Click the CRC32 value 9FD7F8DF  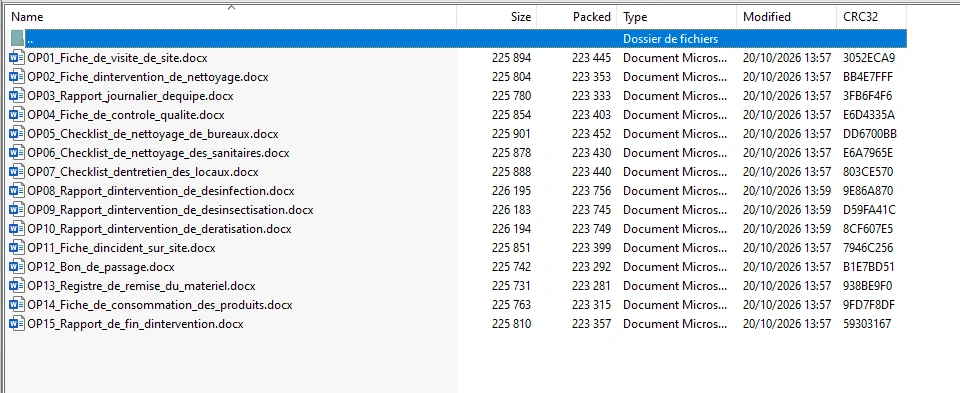(x=869, y=305)
